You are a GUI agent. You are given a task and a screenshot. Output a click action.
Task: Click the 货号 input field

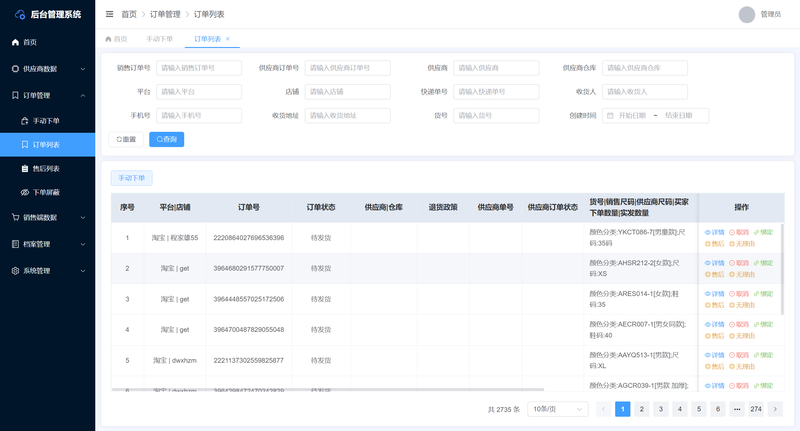click(496, 116)
